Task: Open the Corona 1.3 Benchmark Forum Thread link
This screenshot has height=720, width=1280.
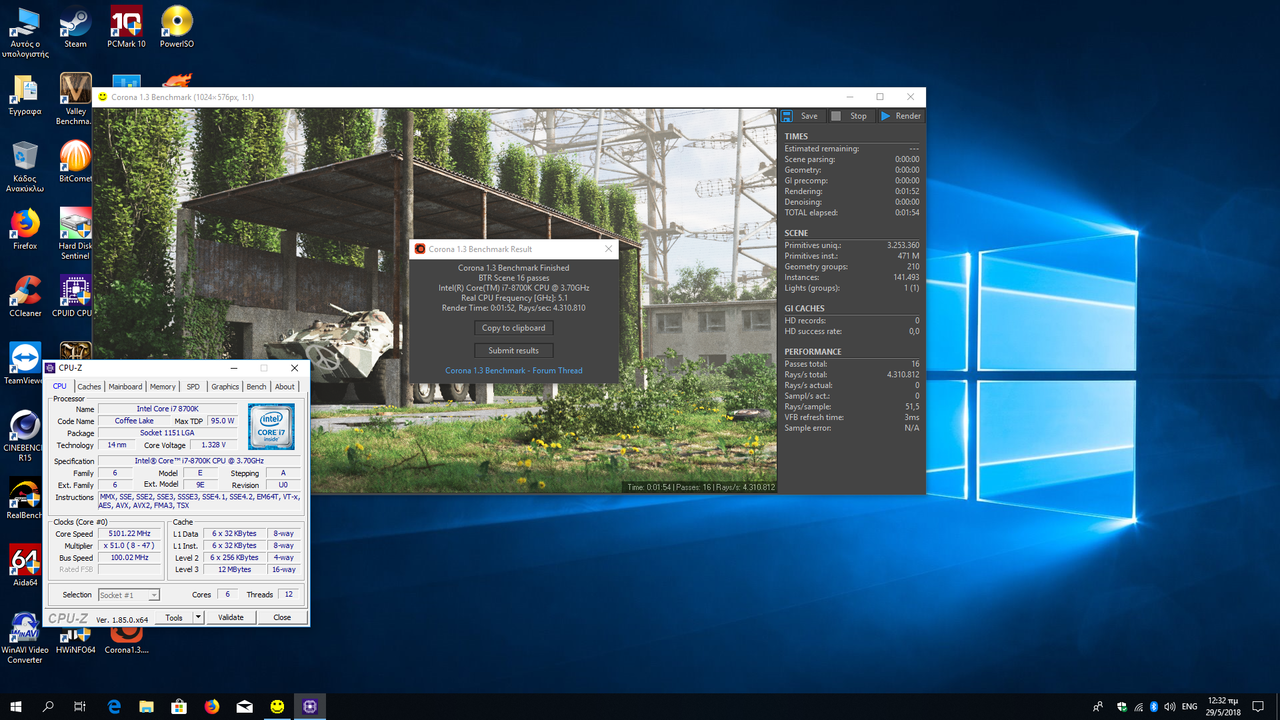Action: tap(514, 371)
